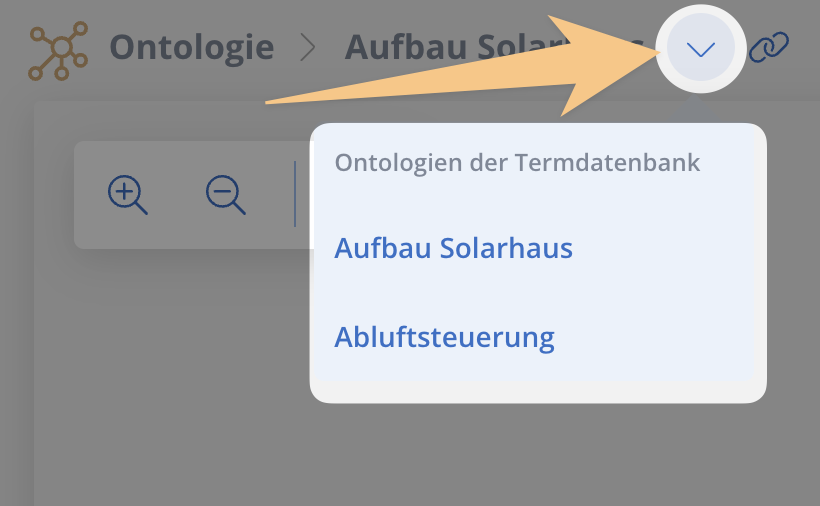
Task: Choose Abluftsteuerung in the ontology list
Action: tap(445, 337)
